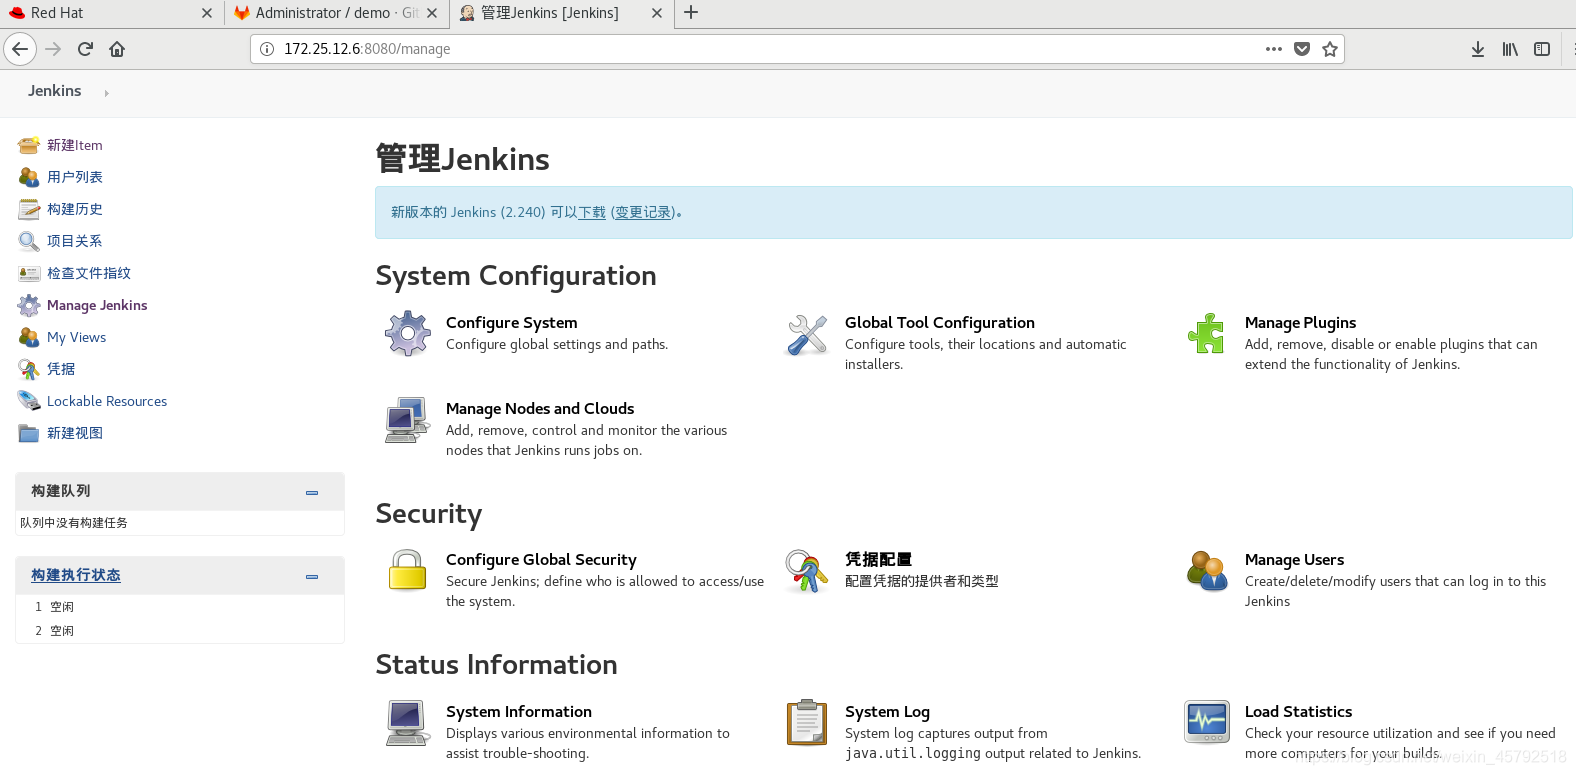Open the System Information title link
The width and height of the screenshot is (1576, 775).
(519, 711)
